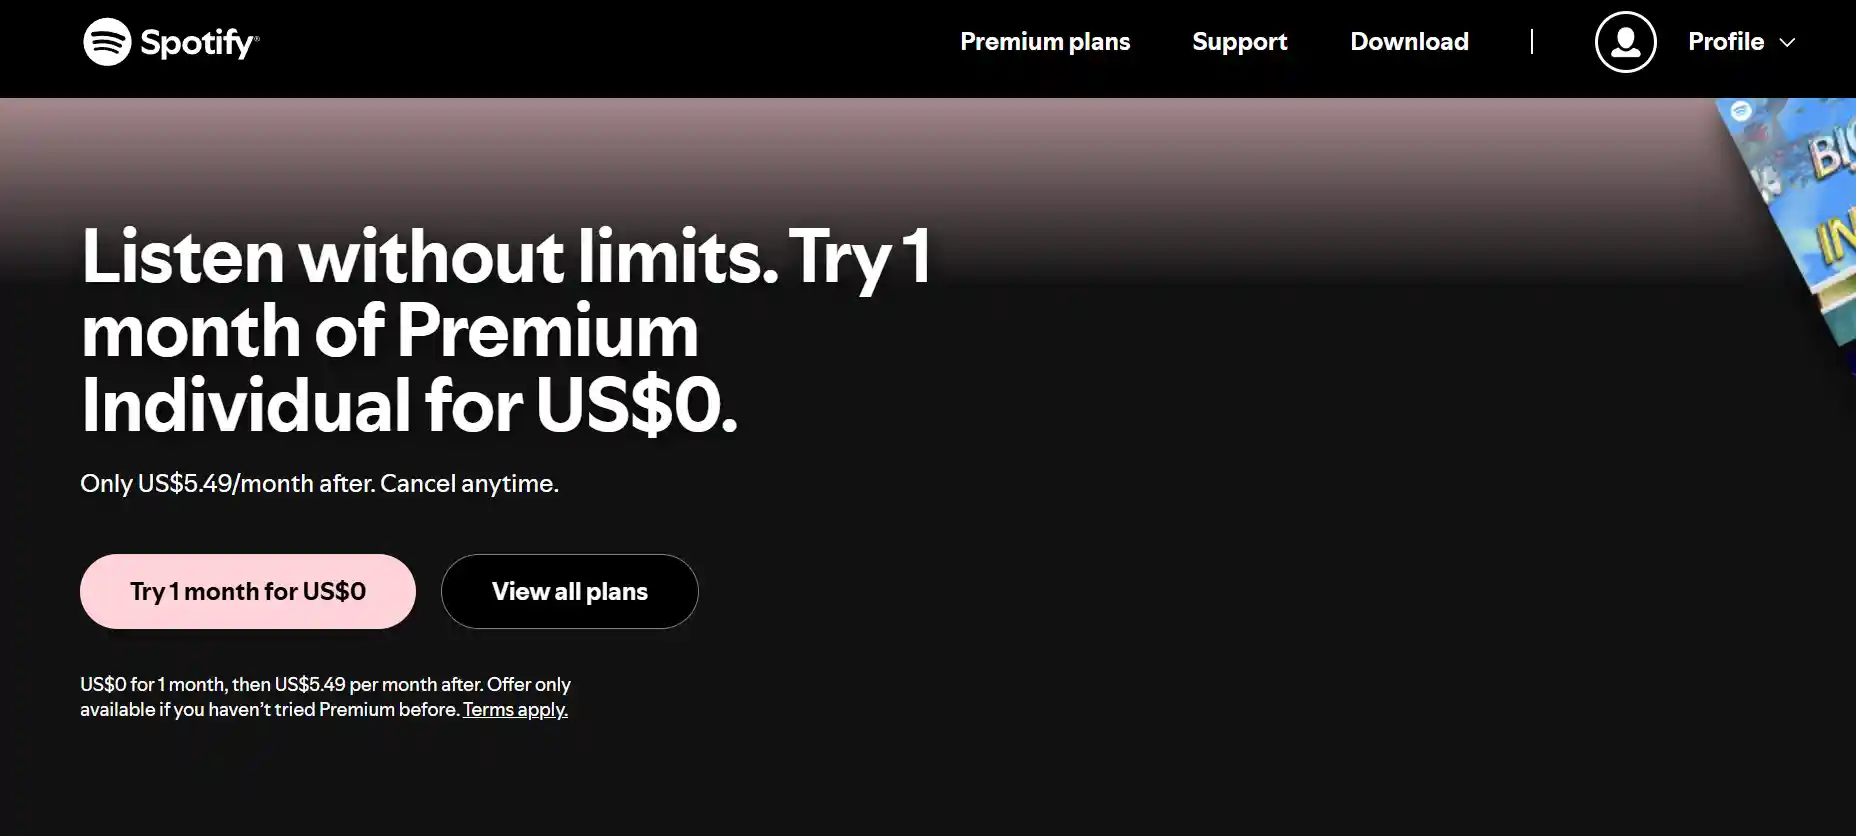Expand the Profile chevron arrow
The width and height of the screenshot is (1856, 836).
click(x=1788, y=42)
